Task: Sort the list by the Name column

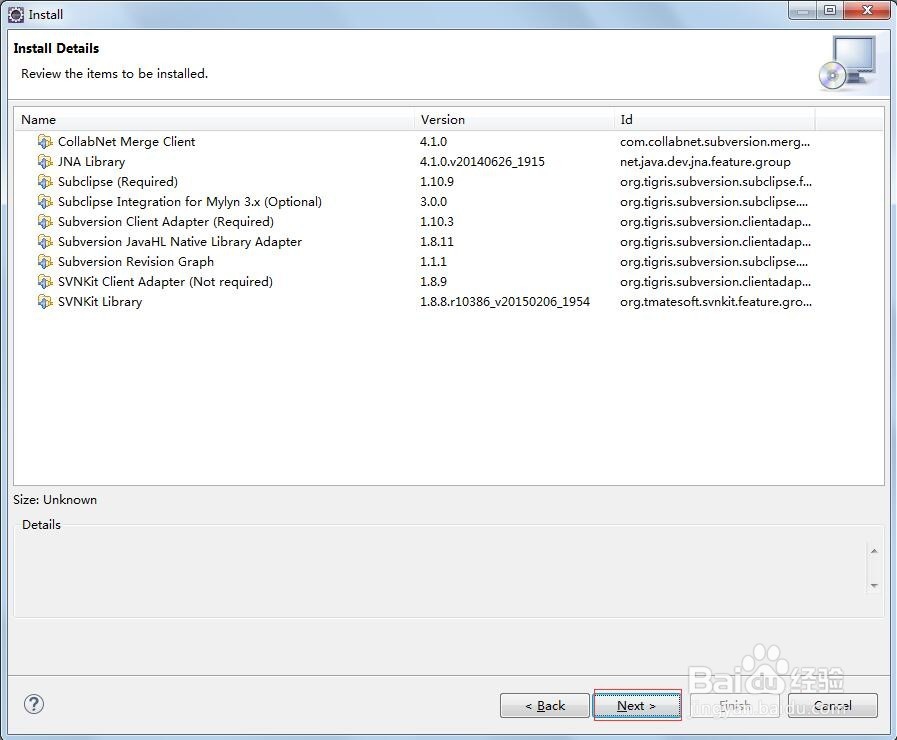Action: 214,120
